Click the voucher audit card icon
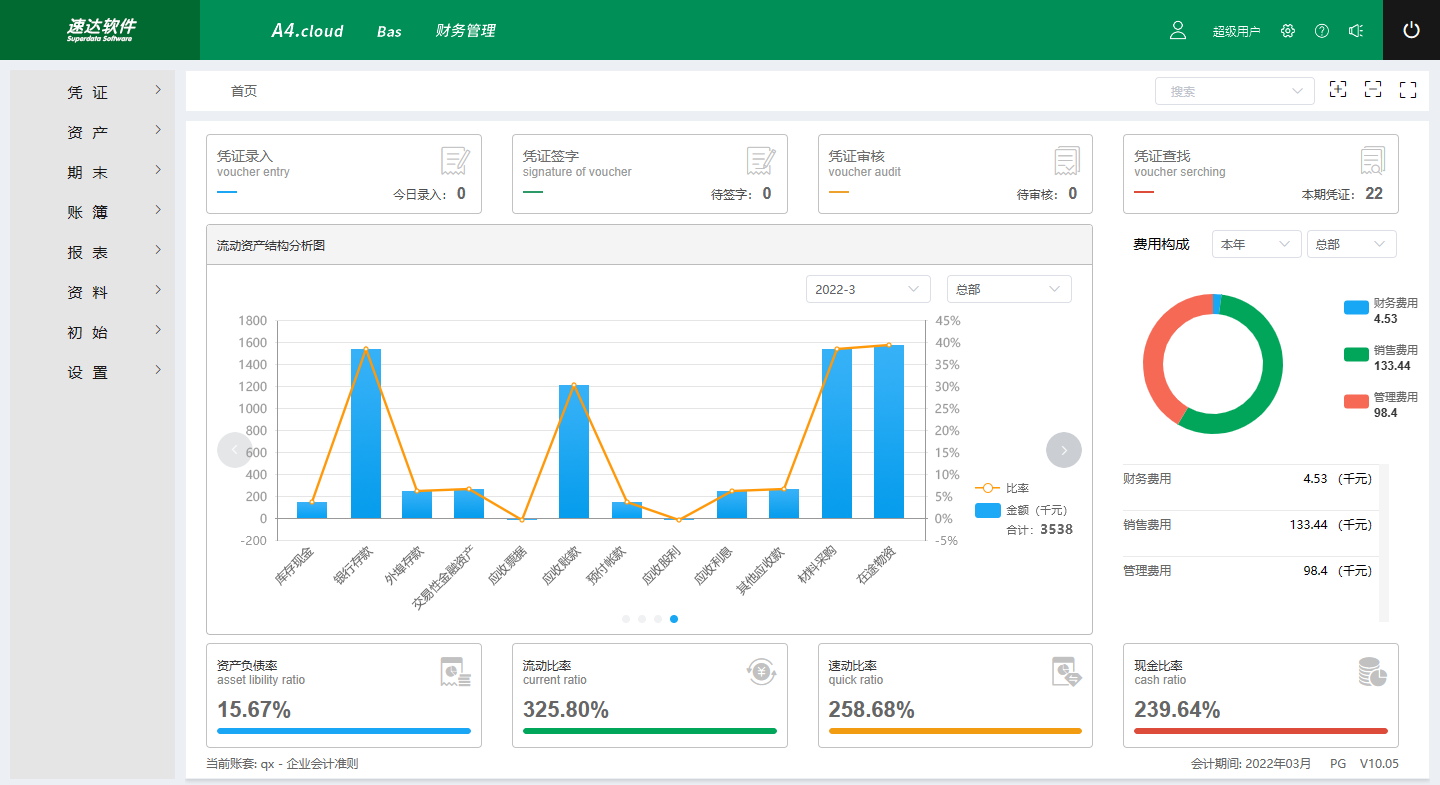The height and width of the screenshot is (785, 1440). point(1067,161)
